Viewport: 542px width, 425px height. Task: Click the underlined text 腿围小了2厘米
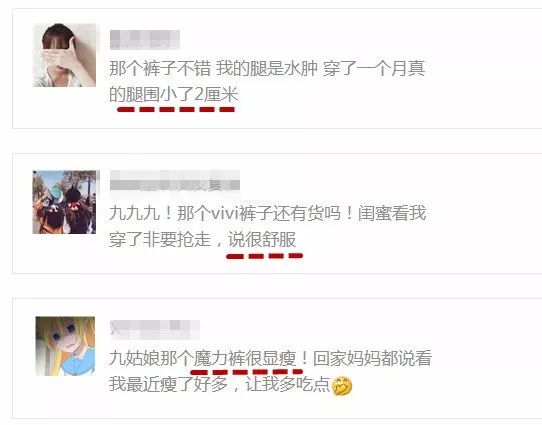tap(182, 94)
